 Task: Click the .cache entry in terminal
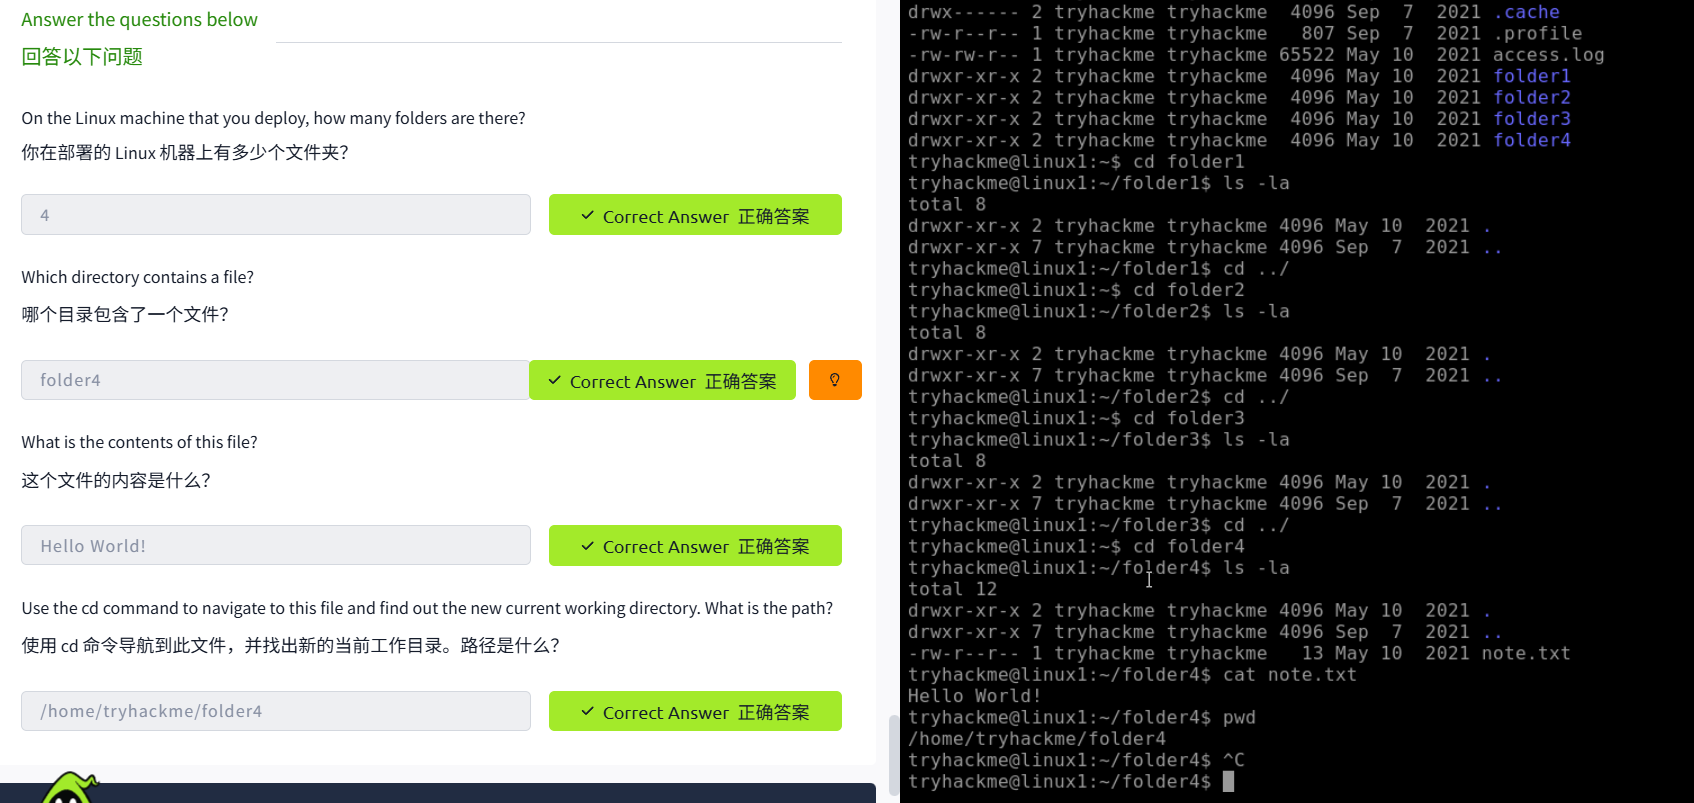[x=1526, y=12]
